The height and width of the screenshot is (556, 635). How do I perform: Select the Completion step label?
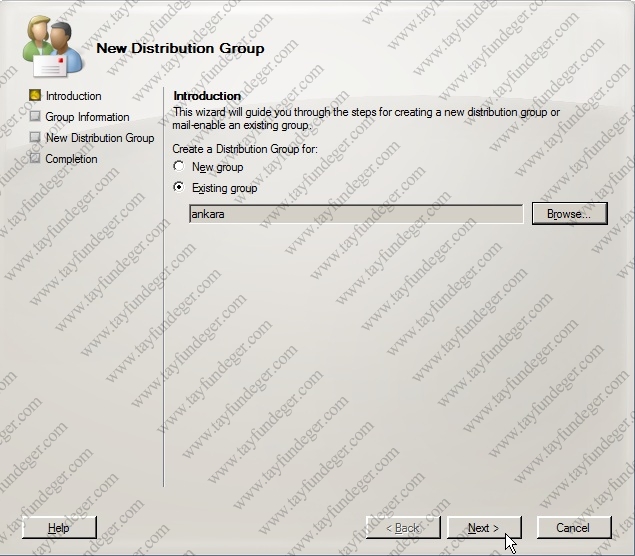point(71,159)
